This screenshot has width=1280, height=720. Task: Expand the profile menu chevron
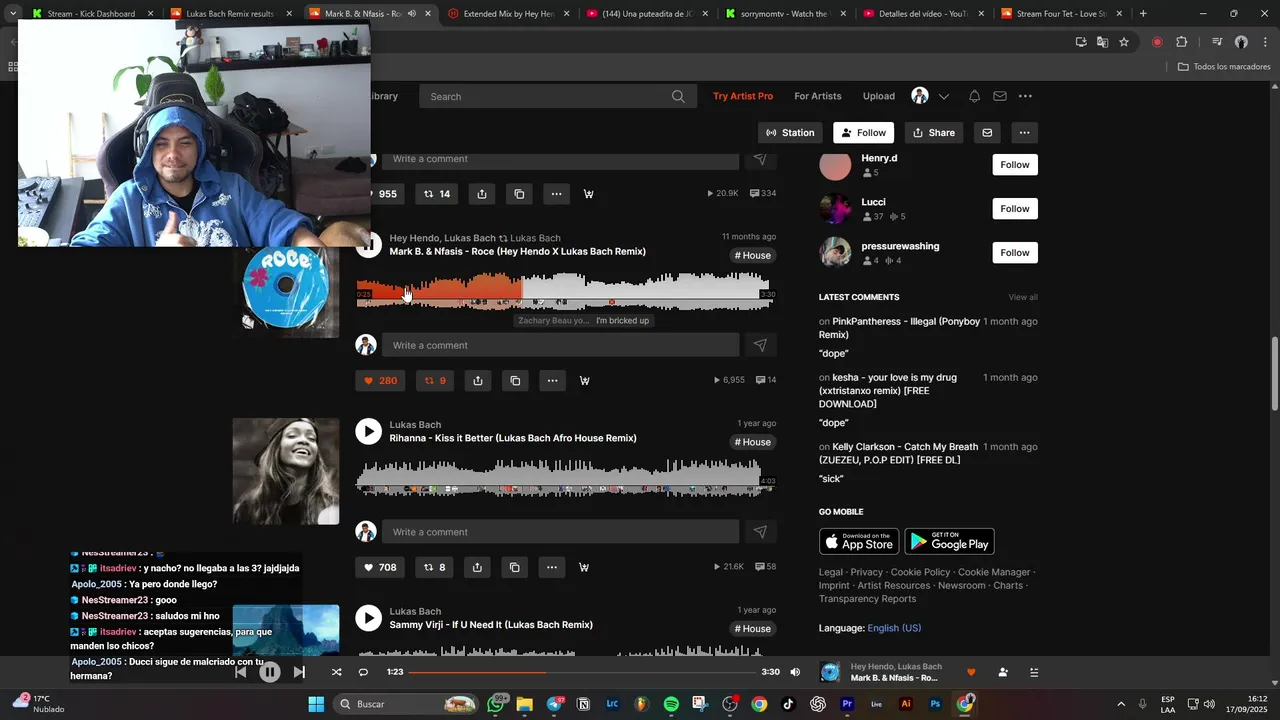[x=943, y=96]
